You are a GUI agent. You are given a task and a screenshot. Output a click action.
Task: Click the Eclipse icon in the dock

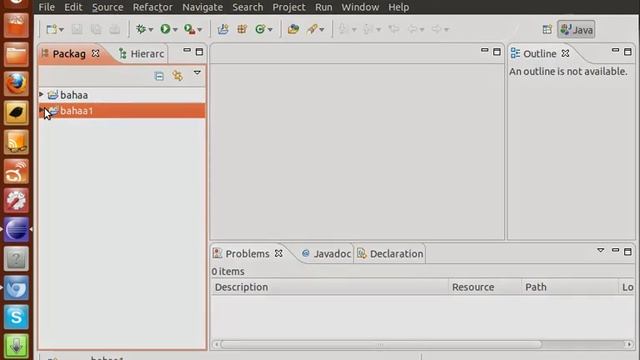pyautogui.click(x=16, y=229)
